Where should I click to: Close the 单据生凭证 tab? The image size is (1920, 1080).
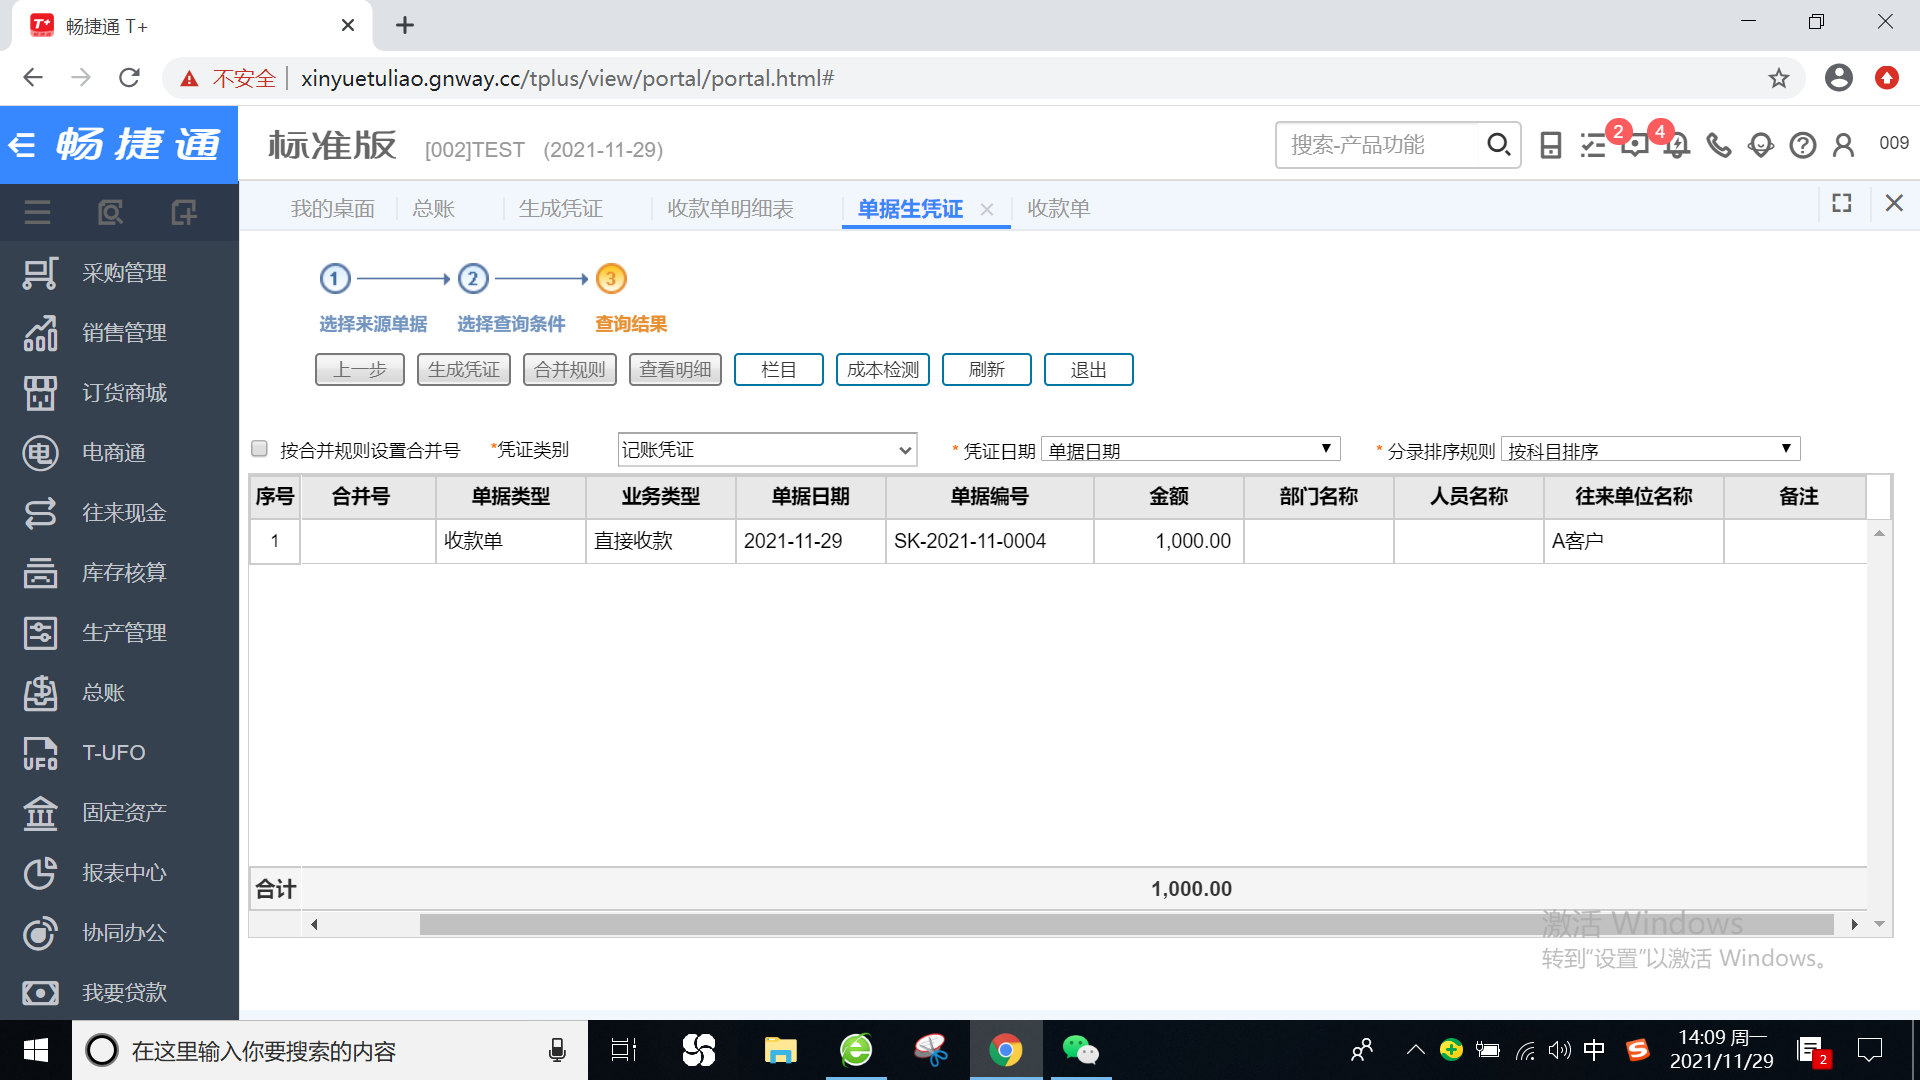[x=987, y=209]
